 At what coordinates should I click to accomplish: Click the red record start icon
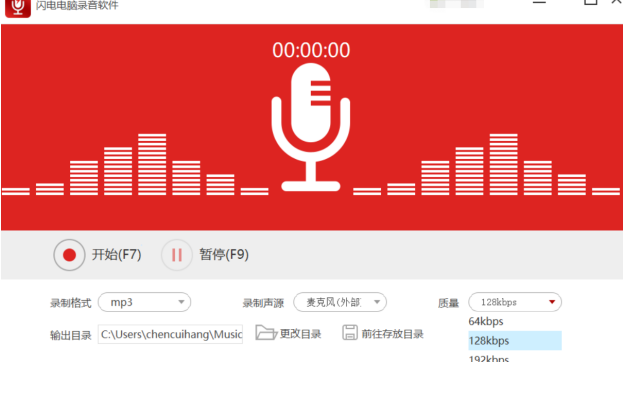point(69,255)
